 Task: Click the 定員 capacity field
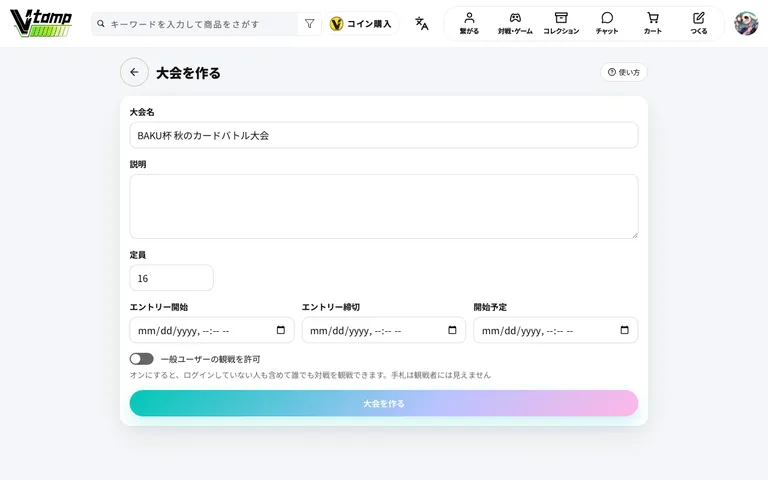click(x=171, y=278)
